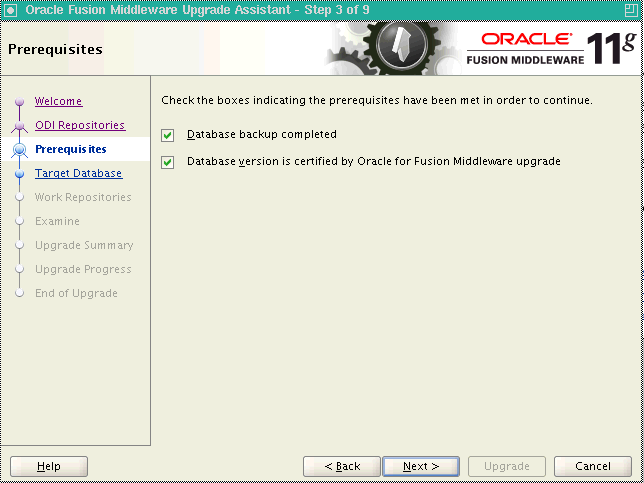Go to the Welcome step link
The image size is (644, 483).
[x=58, y=101]
